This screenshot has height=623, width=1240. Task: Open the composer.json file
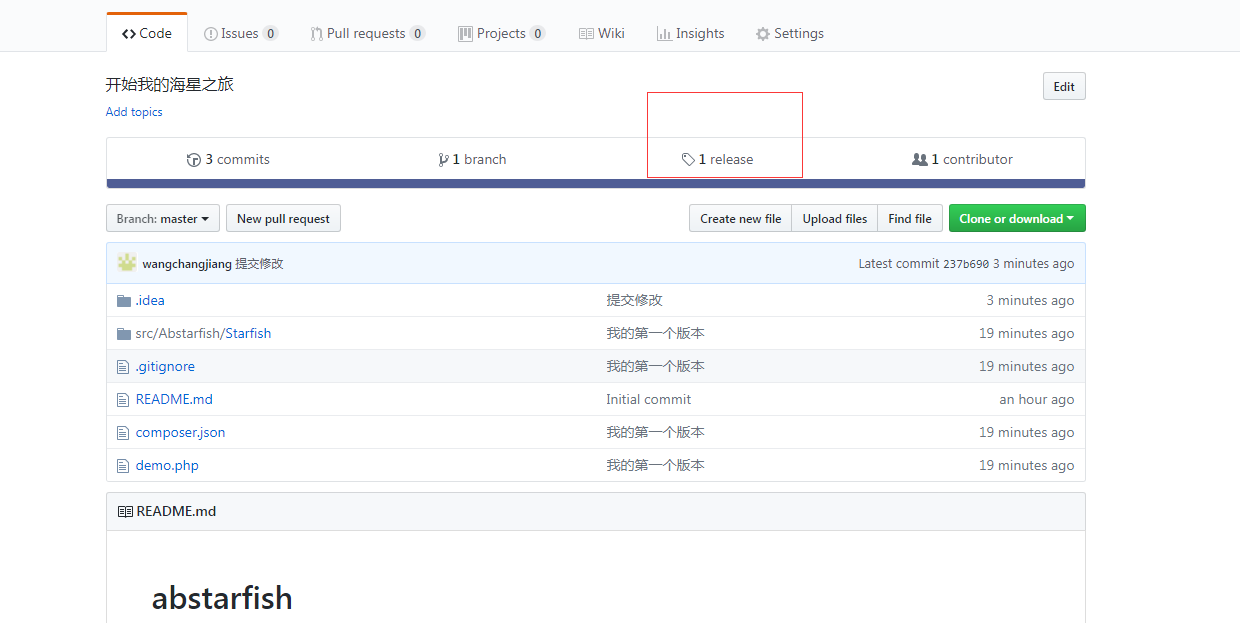(x=180, y=432)
